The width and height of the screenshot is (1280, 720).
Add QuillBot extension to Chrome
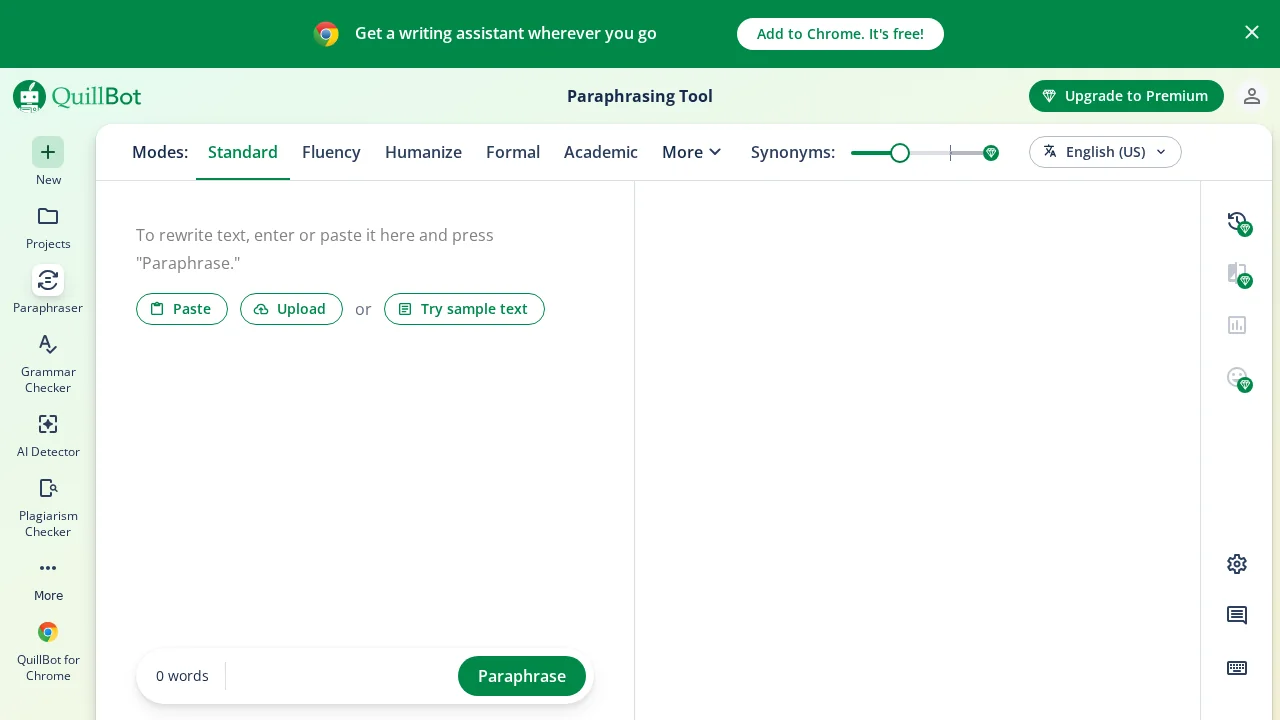pos(840,33)
